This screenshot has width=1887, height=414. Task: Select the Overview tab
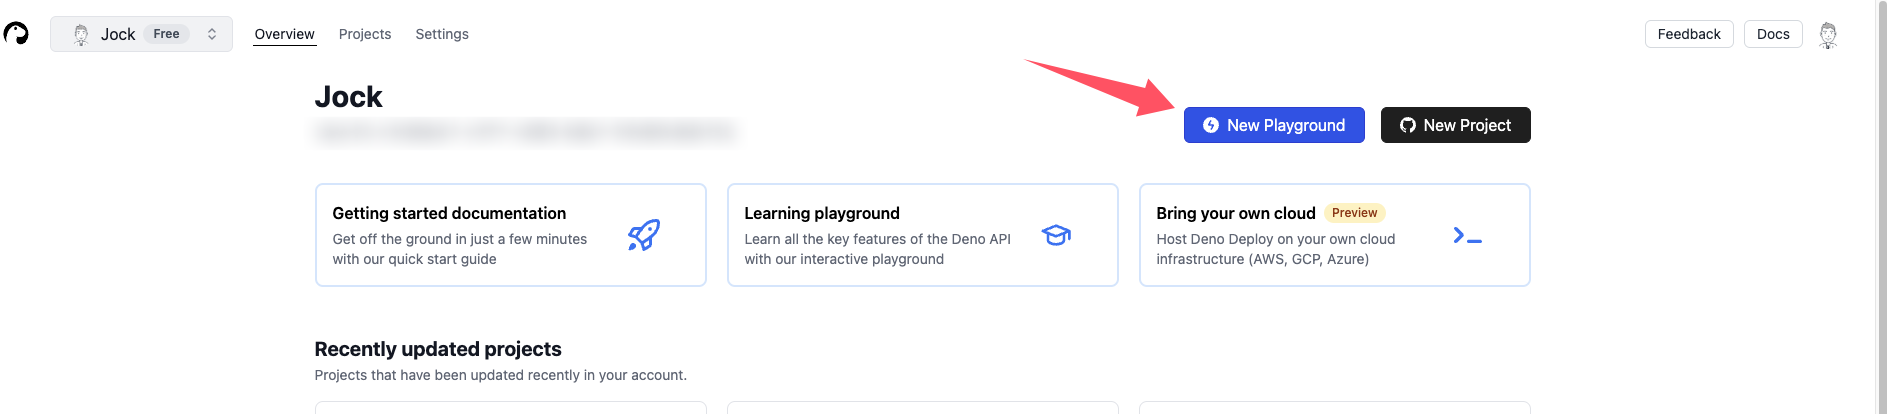click(284, 34)
